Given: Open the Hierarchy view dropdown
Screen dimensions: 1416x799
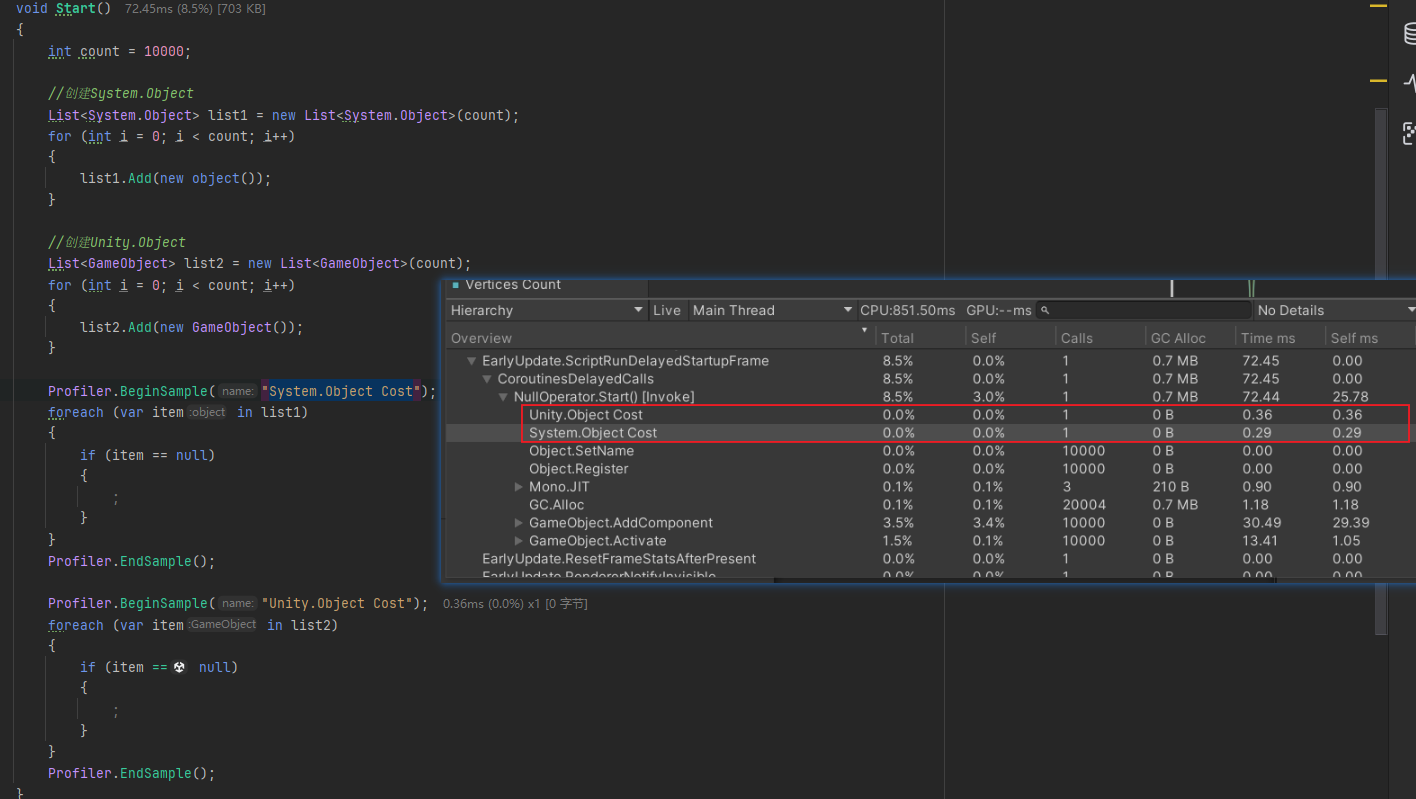Looking at the screenshot, I should pos(547,310).
